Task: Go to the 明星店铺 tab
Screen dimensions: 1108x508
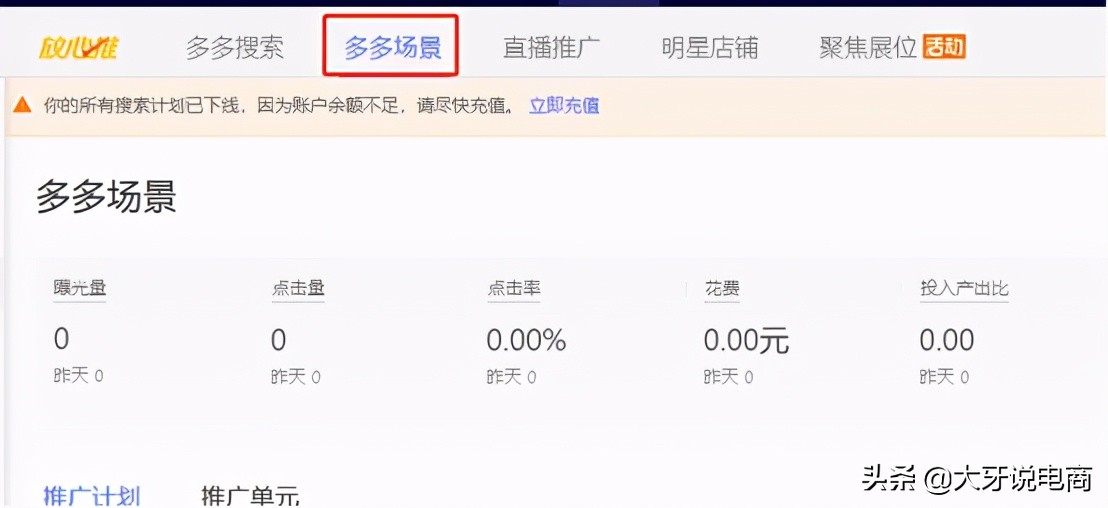Action: pyautogui.click(x=709, y=47)
